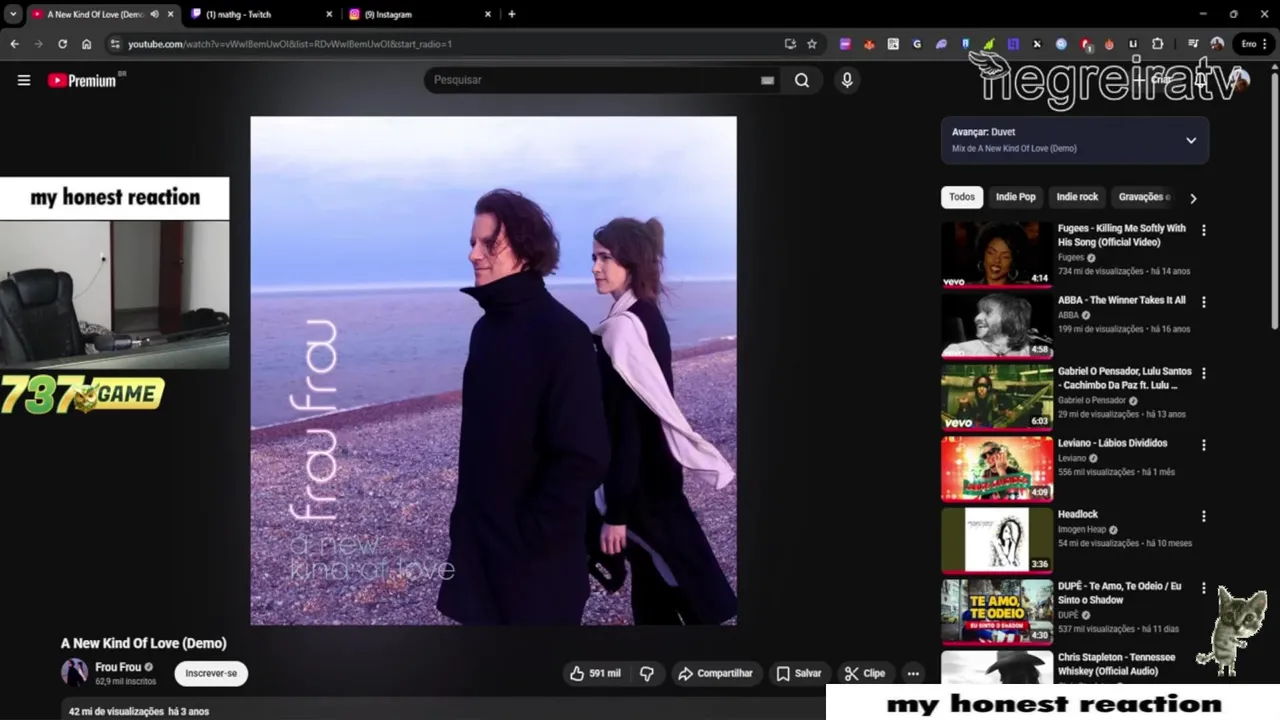Click the search magnifier button
1280x720 pixels.
pyautogui.click(x=802, y=80)
